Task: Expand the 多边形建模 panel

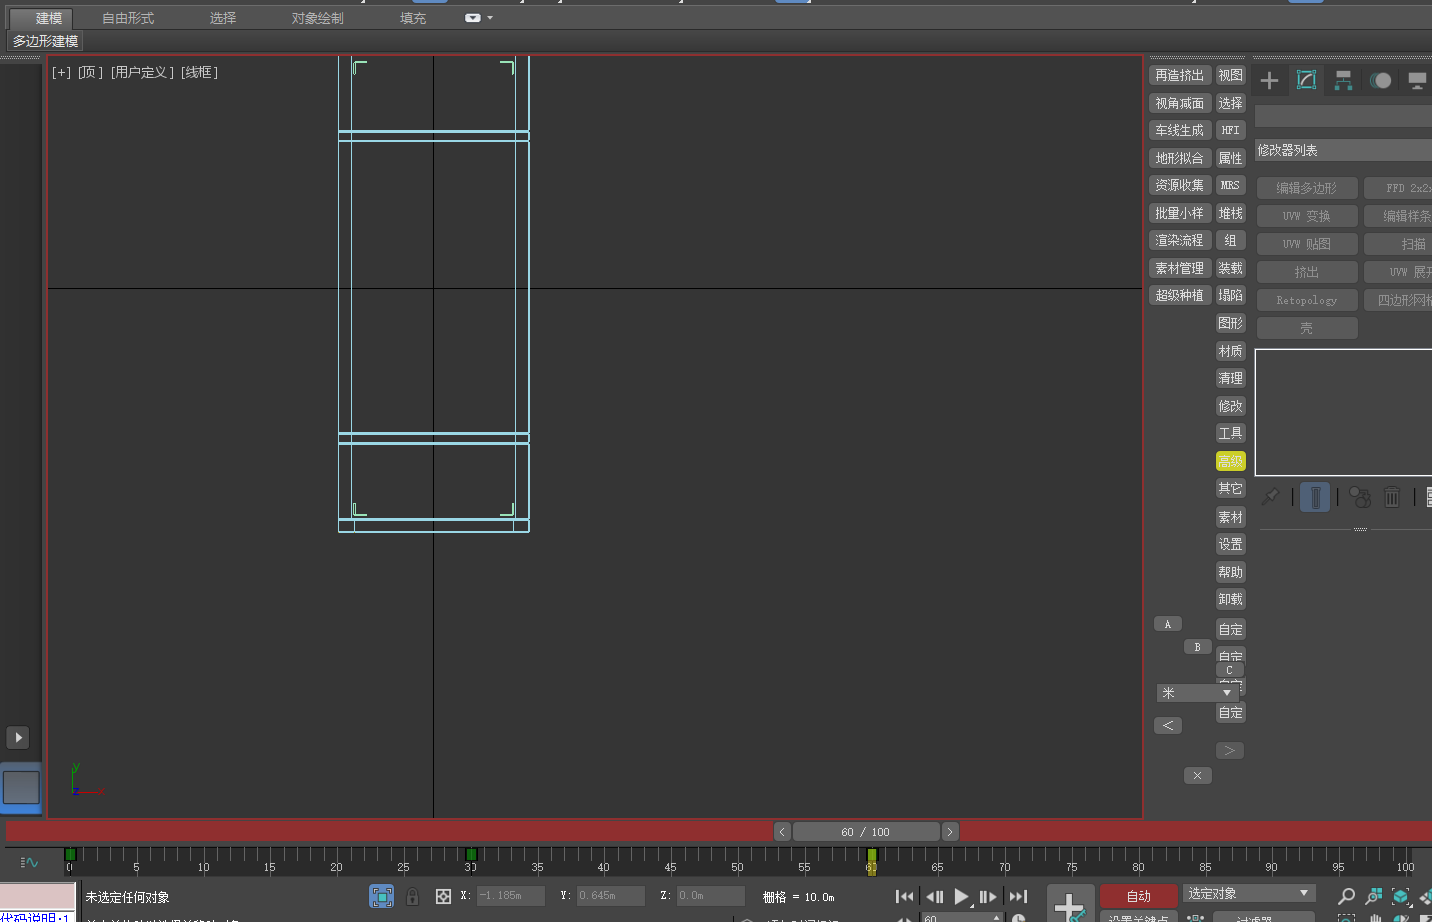Action: [45, 41]
